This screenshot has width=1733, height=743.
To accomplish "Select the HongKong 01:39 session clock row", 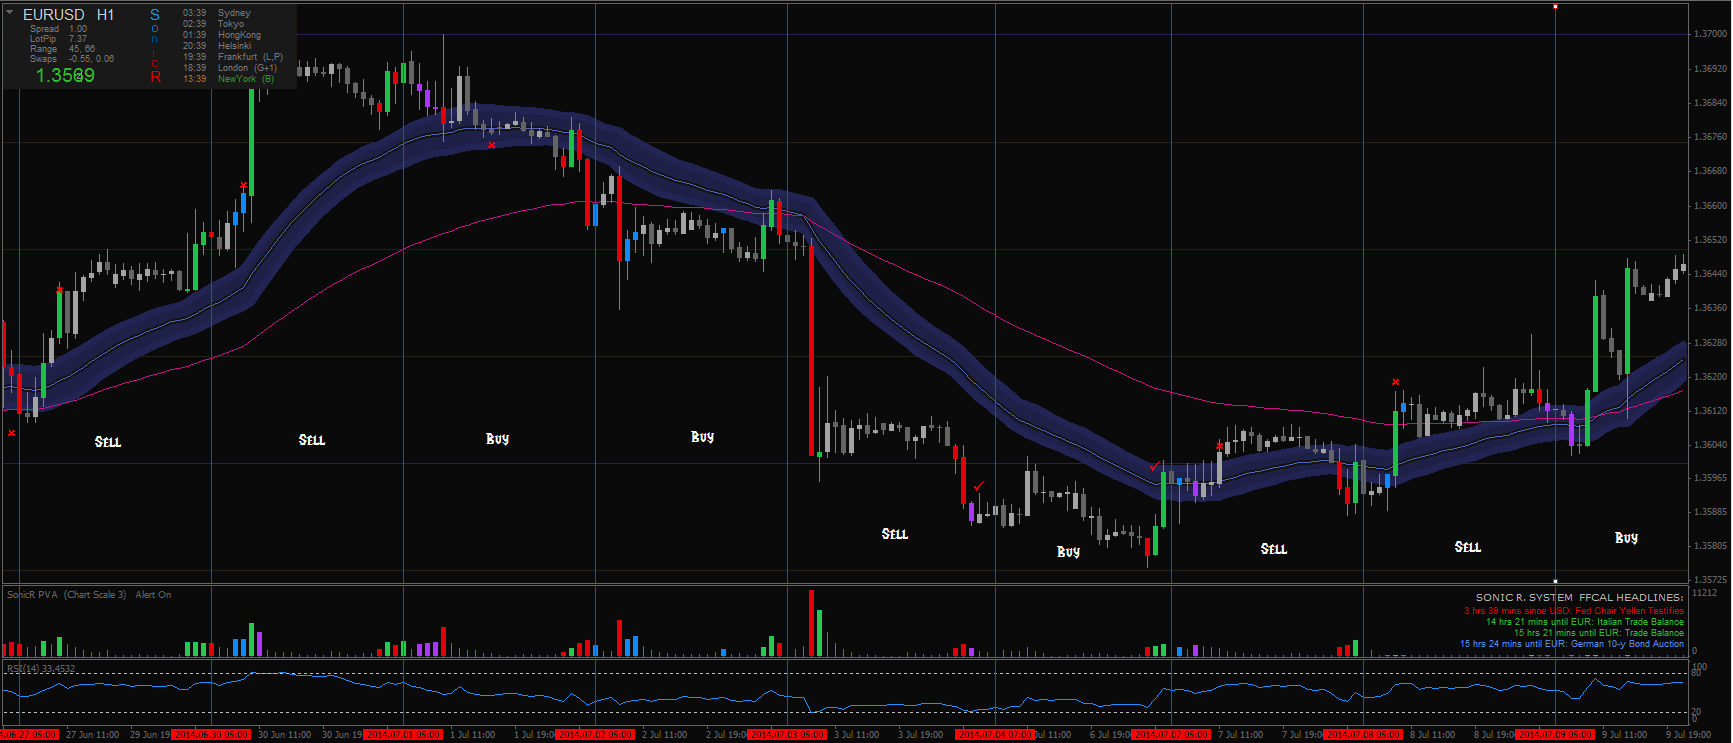I will [x=222, y=35].
